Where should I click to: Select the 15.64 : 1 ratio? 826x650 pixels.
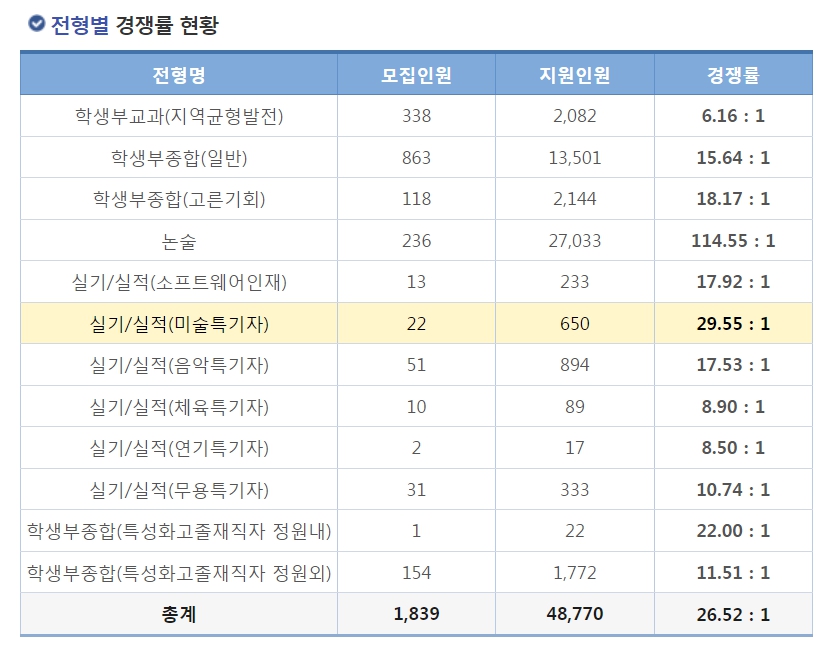click(x=733, y=157)
